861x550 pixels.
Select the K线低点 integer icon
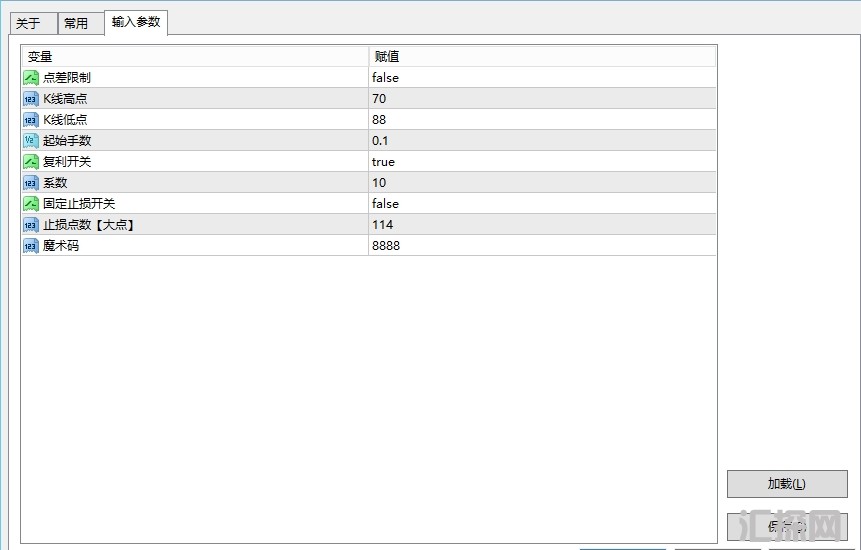31,119
